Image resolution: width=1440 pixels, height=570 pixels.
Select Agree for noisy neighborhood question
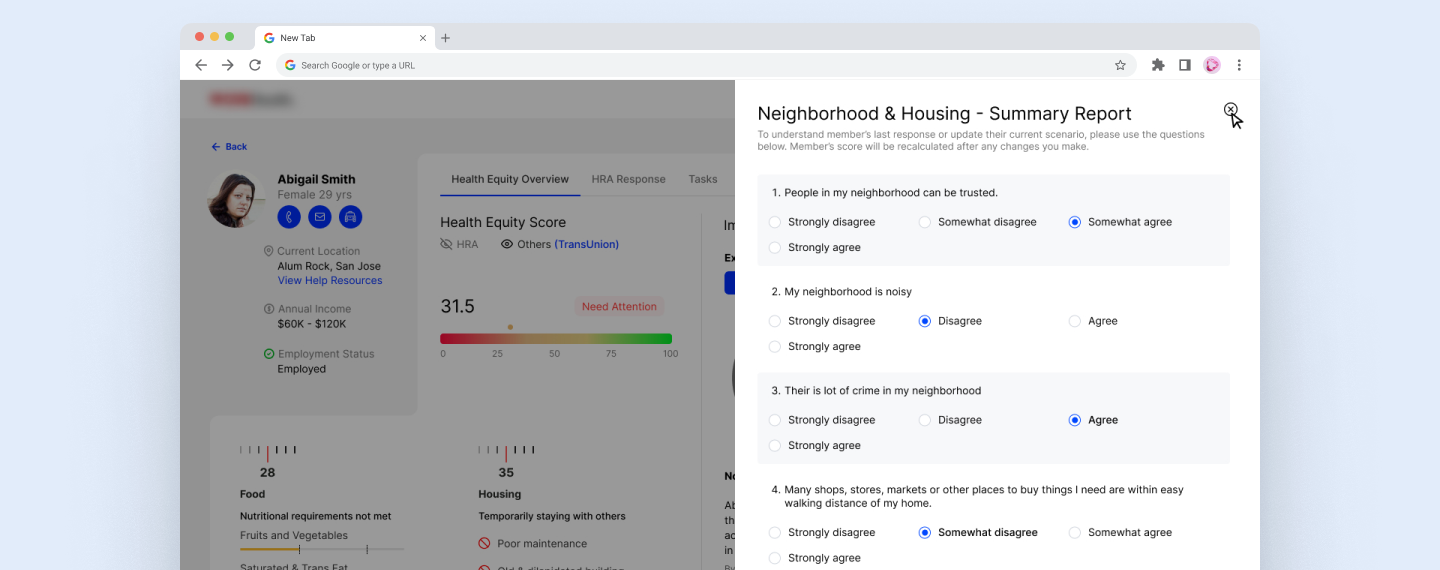pos(1075,321)
